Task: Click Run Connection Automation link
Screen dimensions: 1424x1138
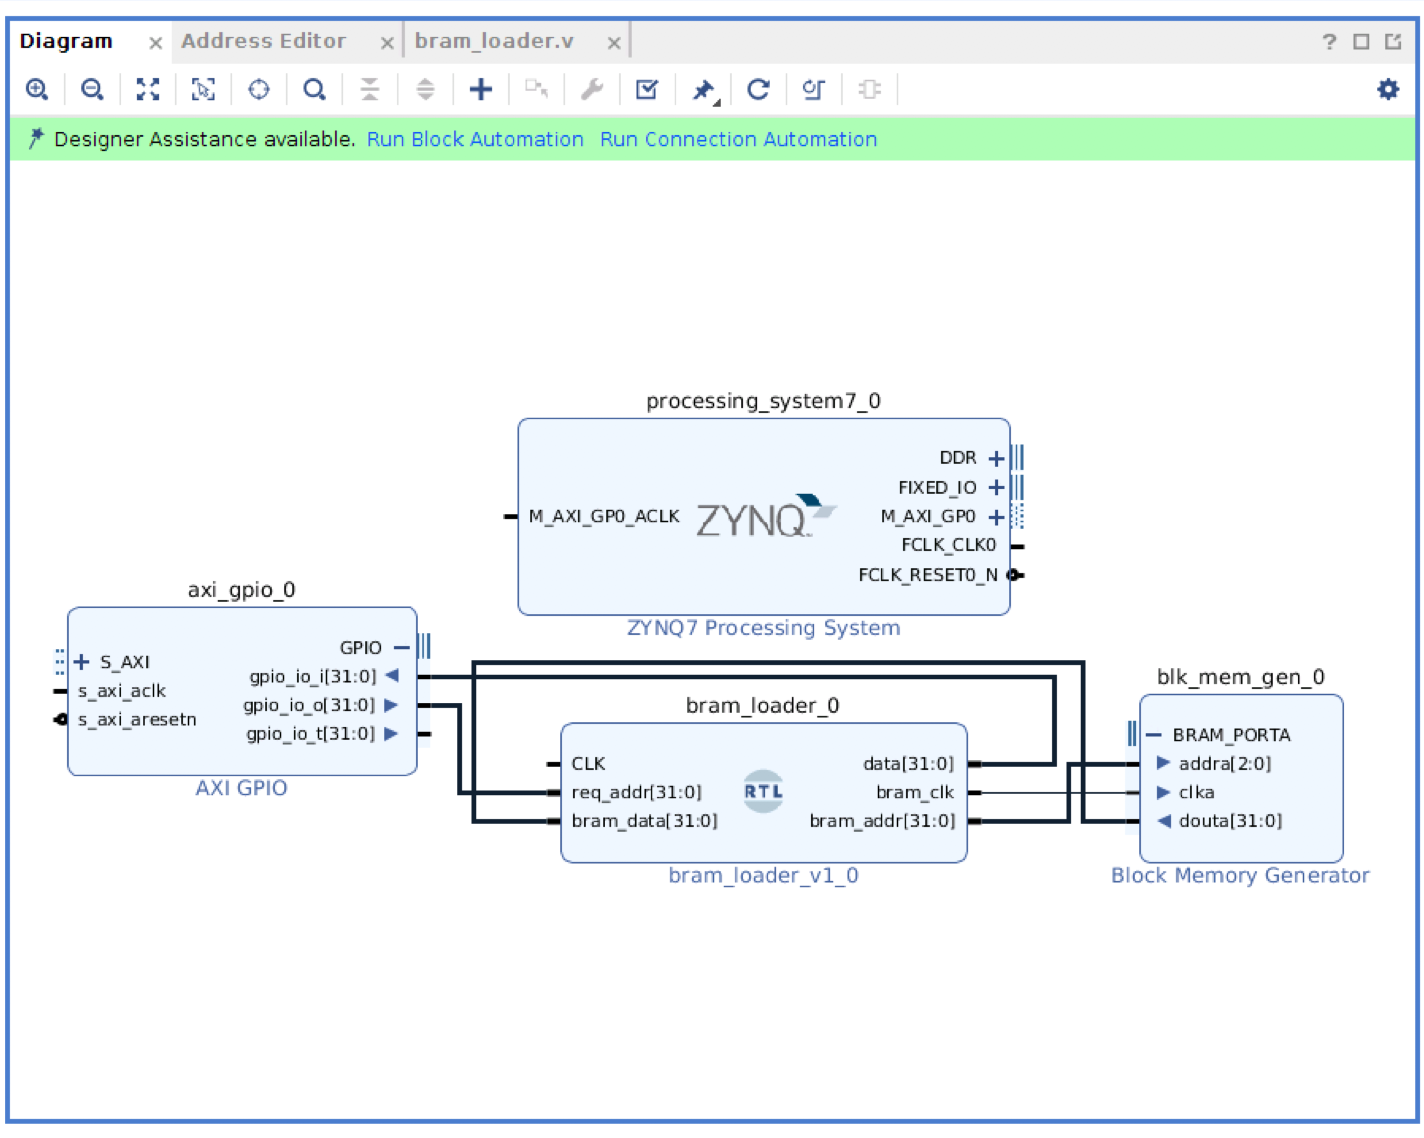Action: click(x=738, y=139)
